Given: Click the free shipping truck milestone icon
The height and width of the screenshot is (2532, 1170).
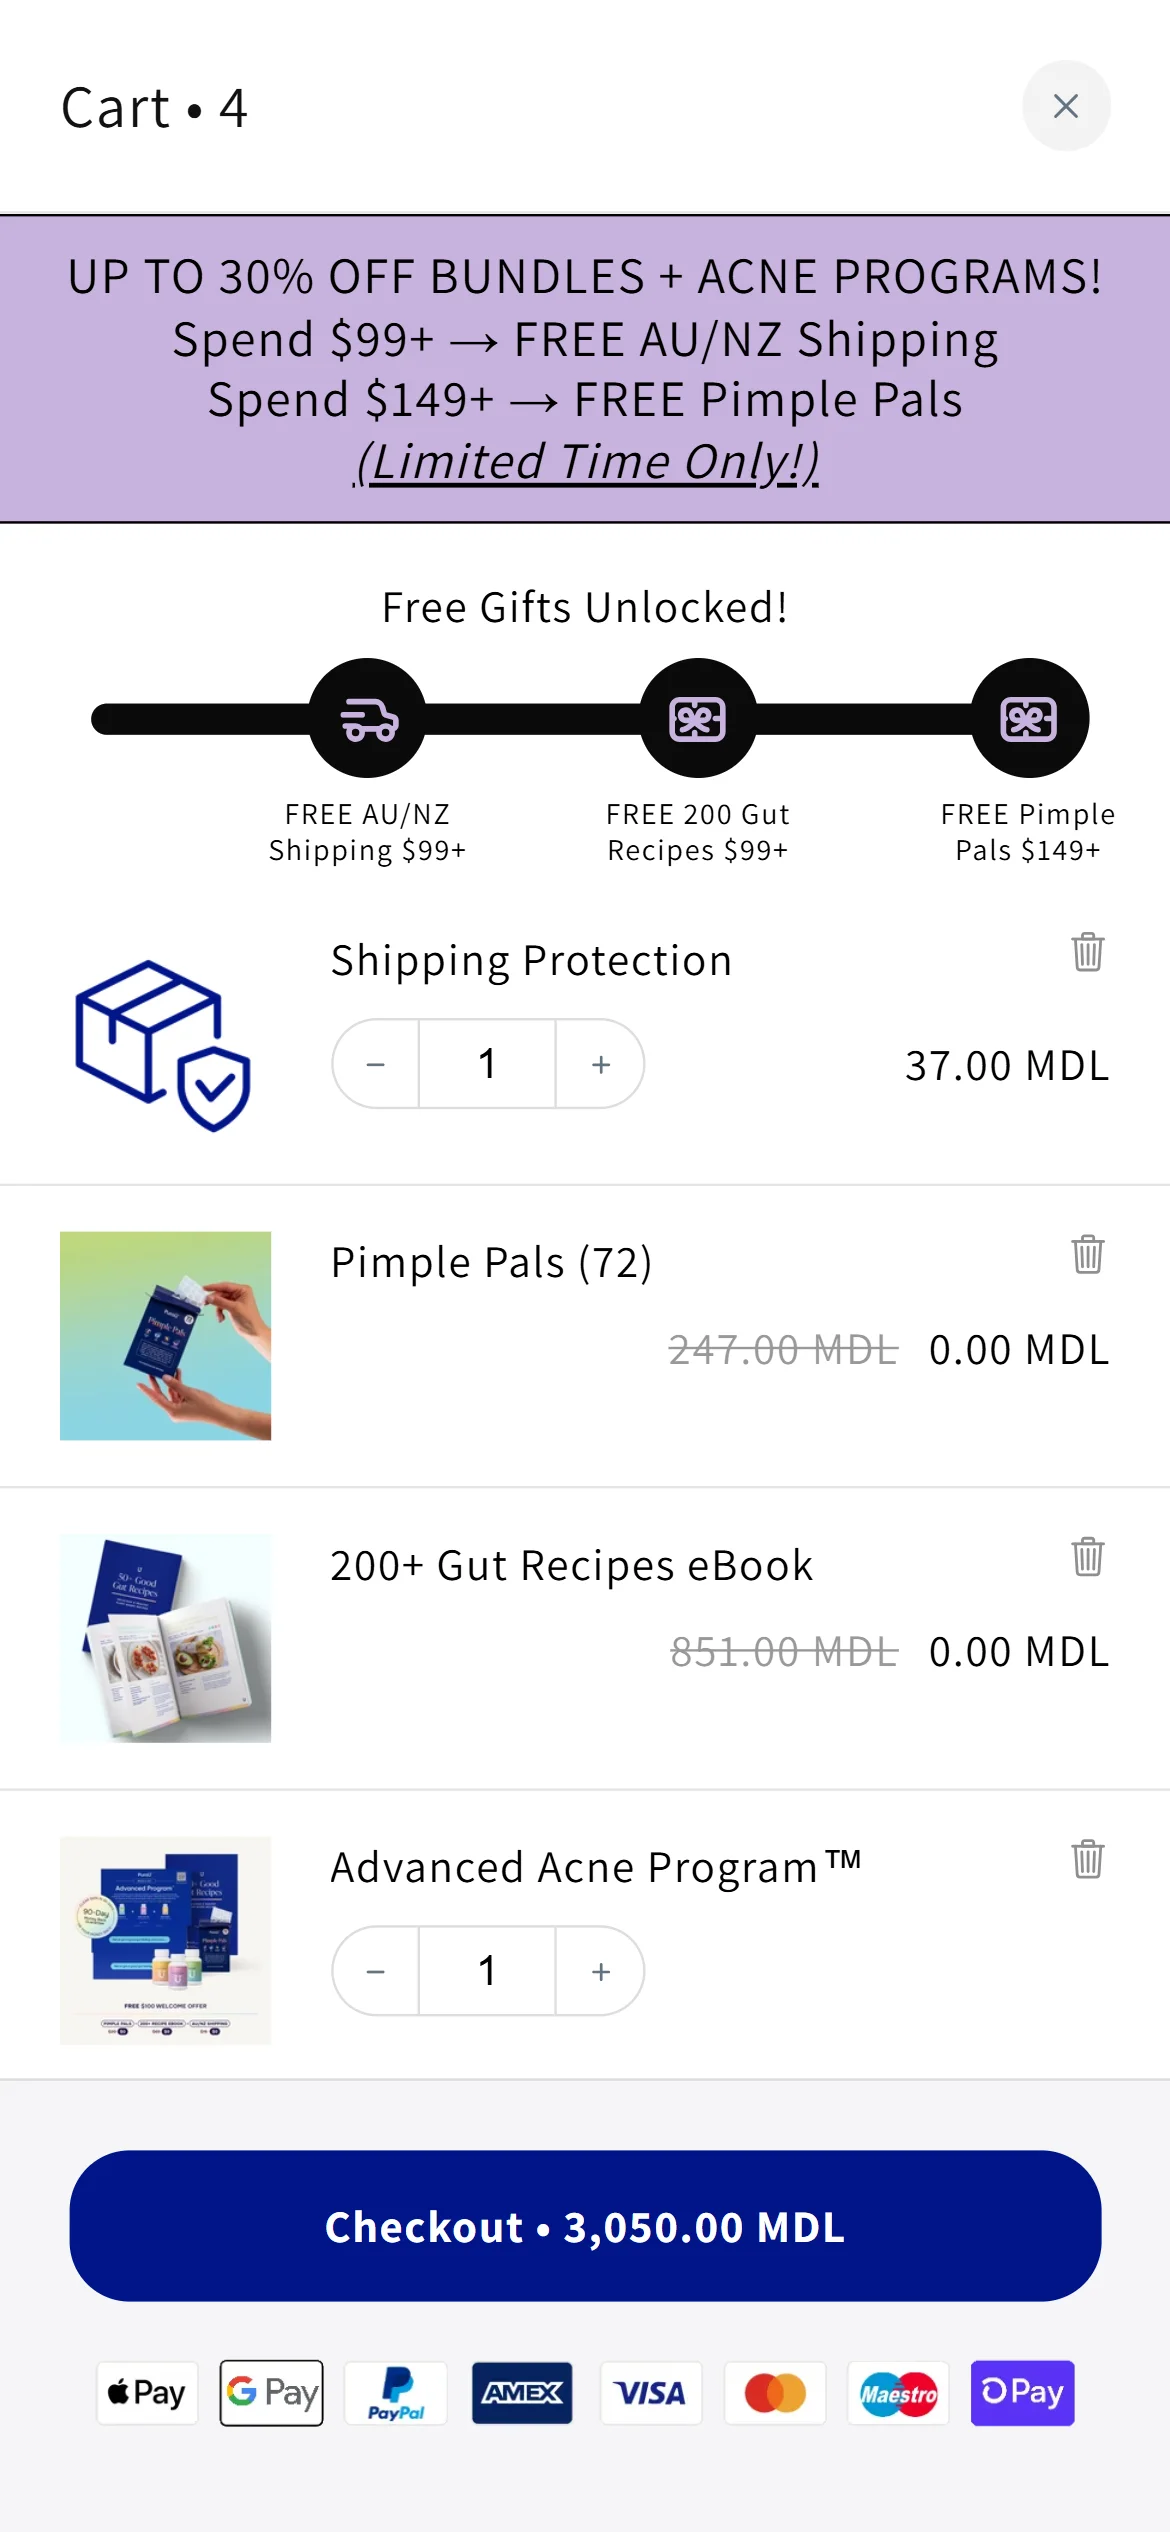Looking at the screenshot, I should (x=368, y=718).
